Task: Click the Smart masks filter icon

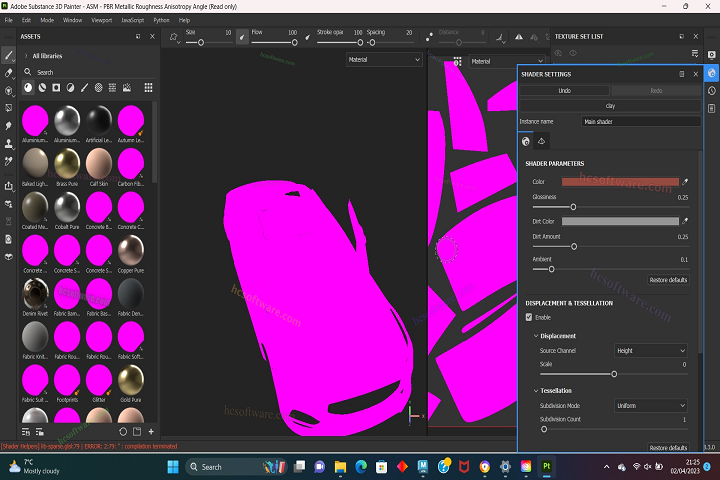Action: [56, 88]
